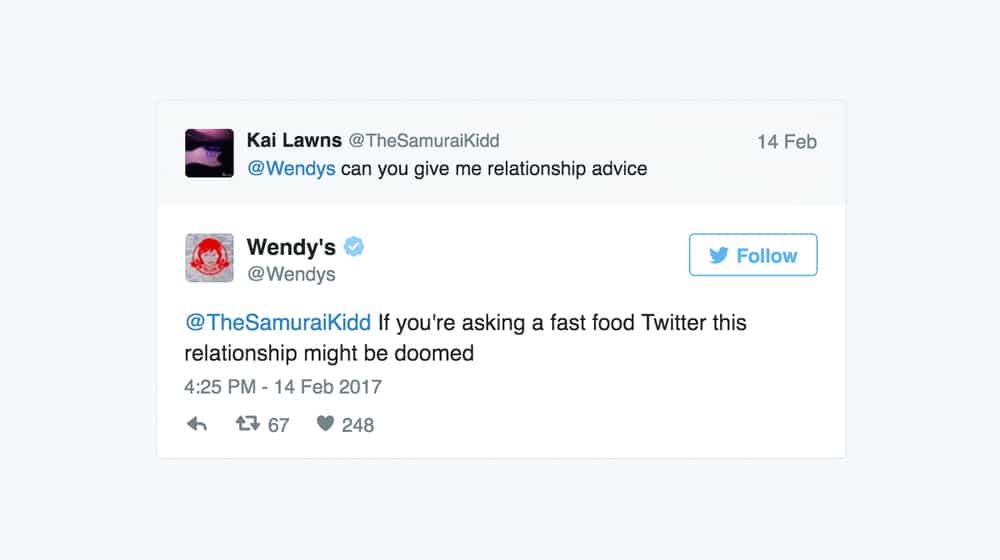View the 248 likes count
Screen dimensions: 1000x560
pos(358,425)
